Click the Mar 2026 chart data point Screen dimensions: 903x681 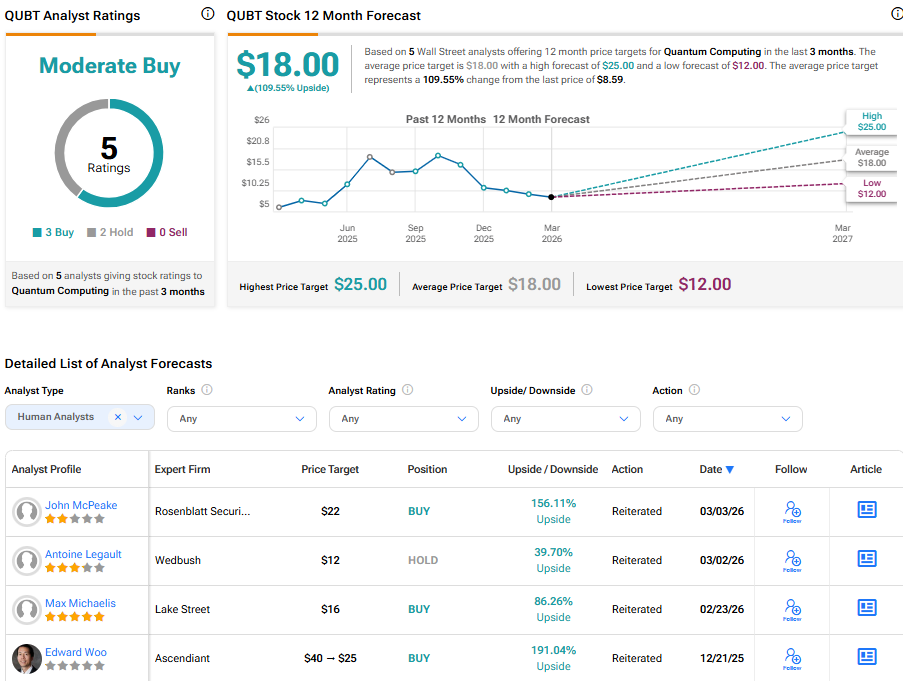[x=552, y=196]
